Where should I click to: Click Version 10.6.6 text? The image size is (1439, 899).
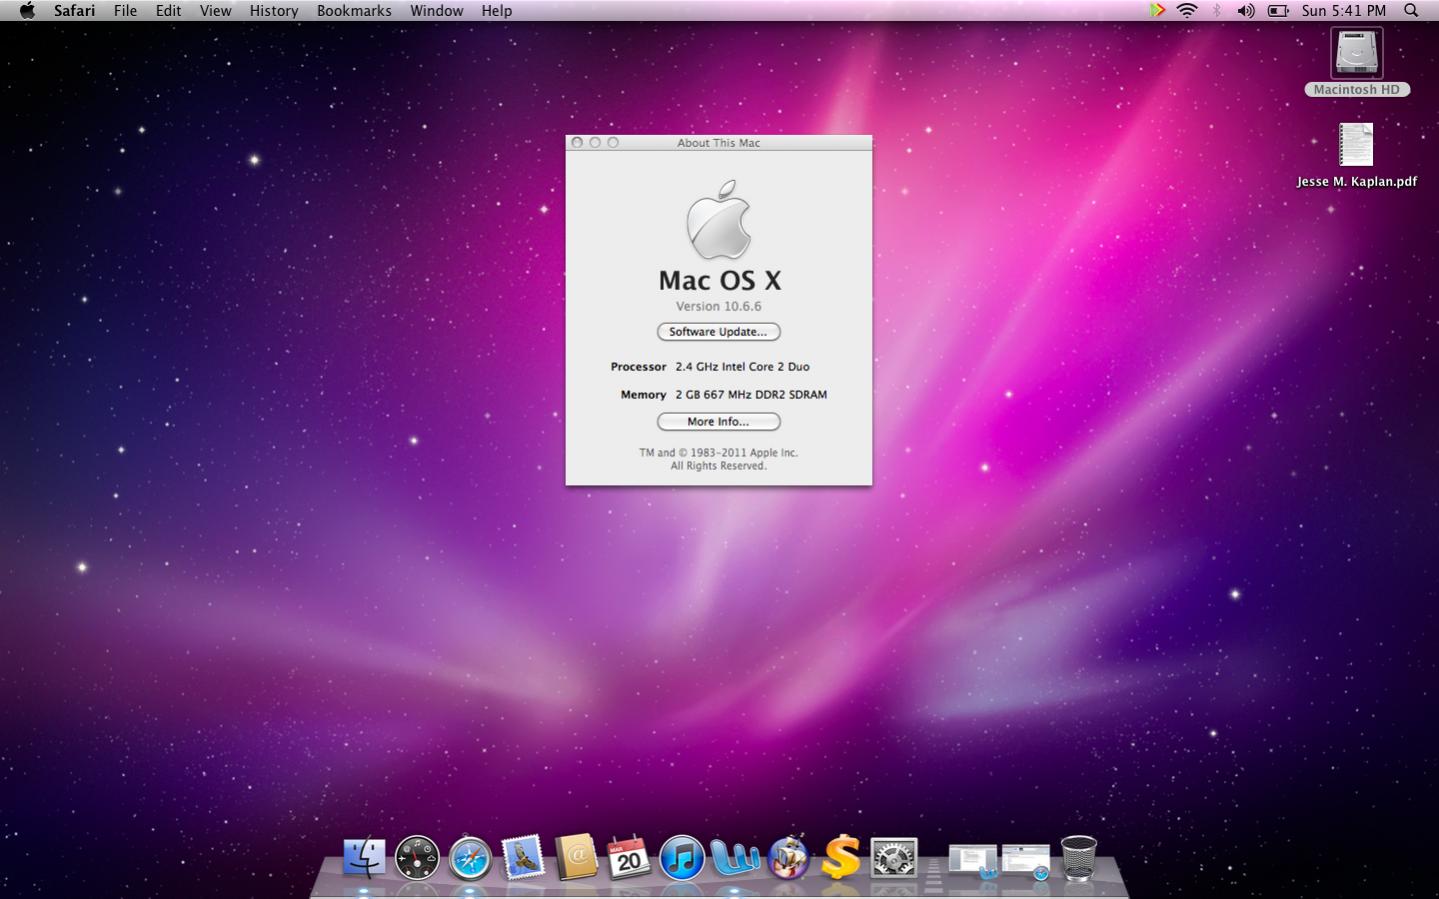[718, 306]
